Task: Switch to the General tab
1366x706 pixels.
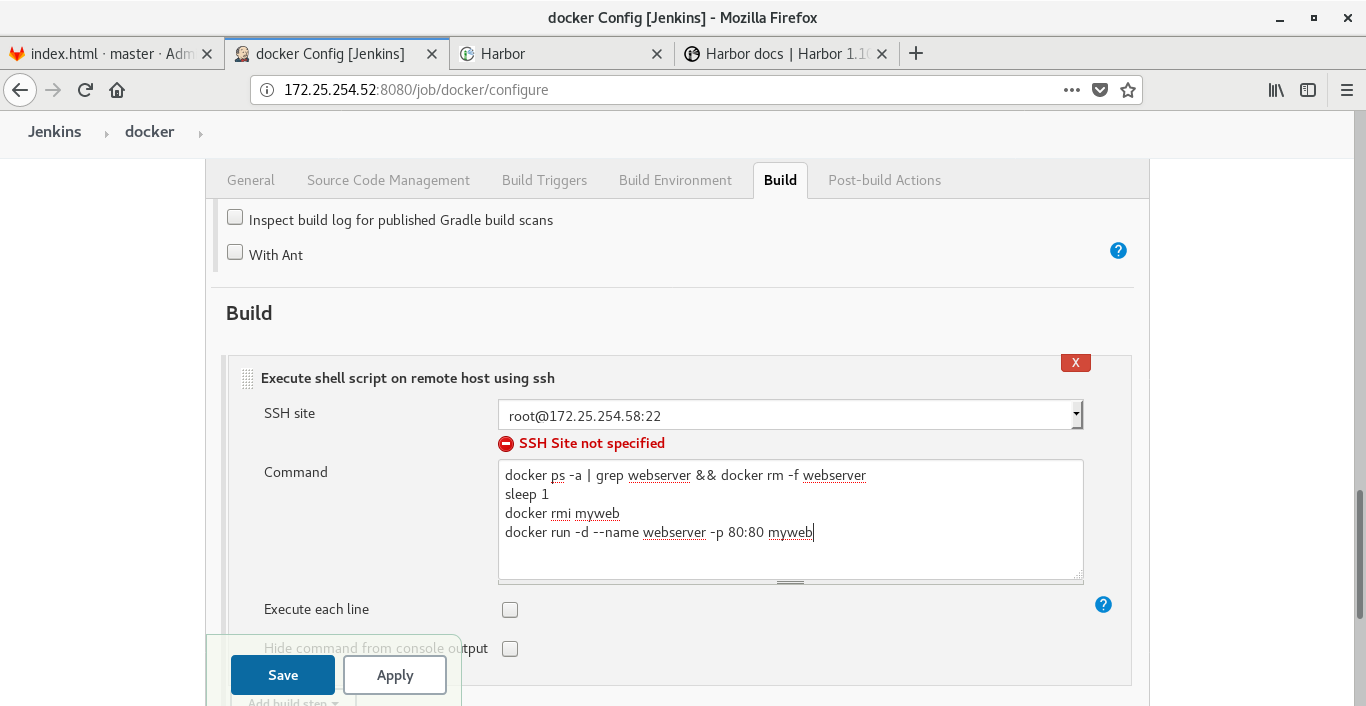Action: 251,180
